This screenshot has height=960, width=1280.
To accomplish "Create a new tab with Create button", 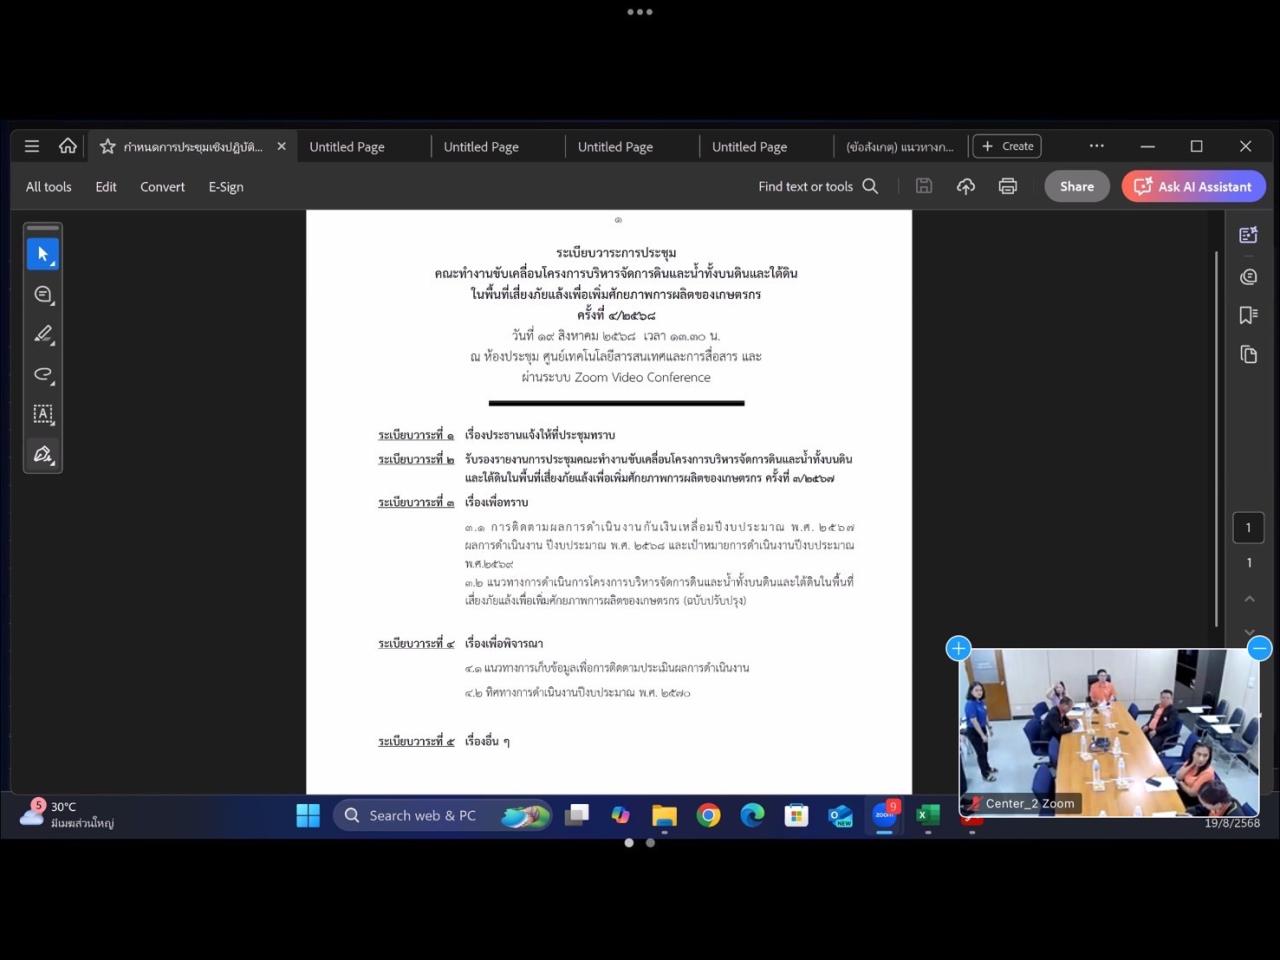I will [1007, 146].
